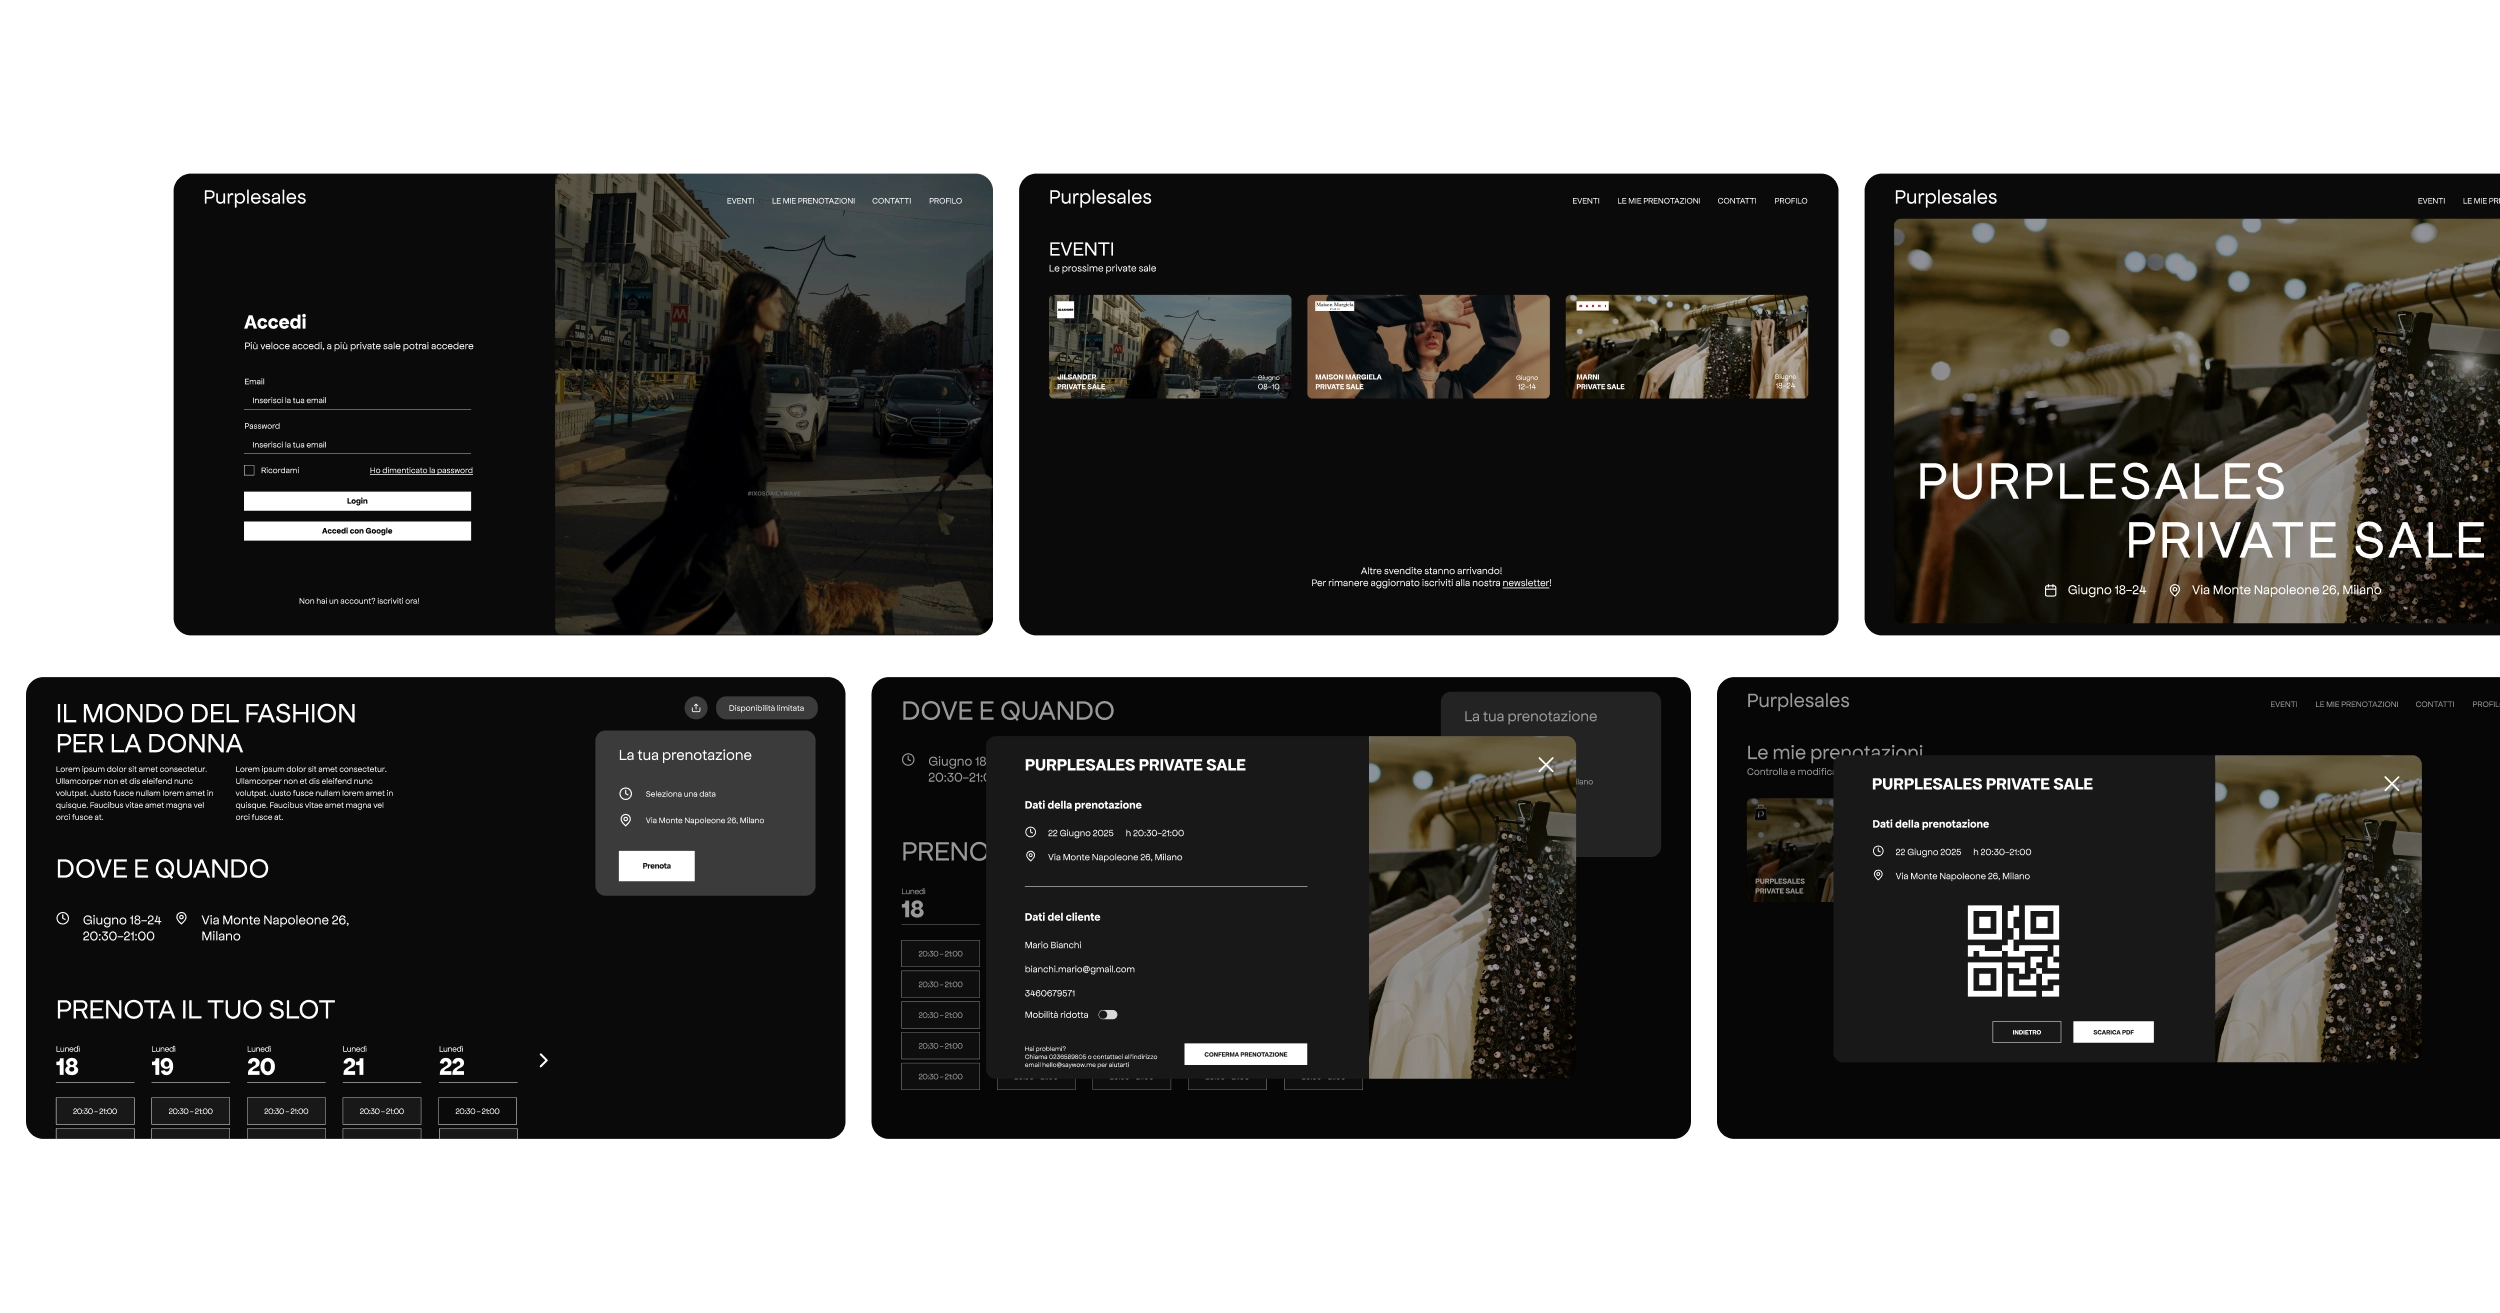Open the Ho dimenticato la password link

421,470
